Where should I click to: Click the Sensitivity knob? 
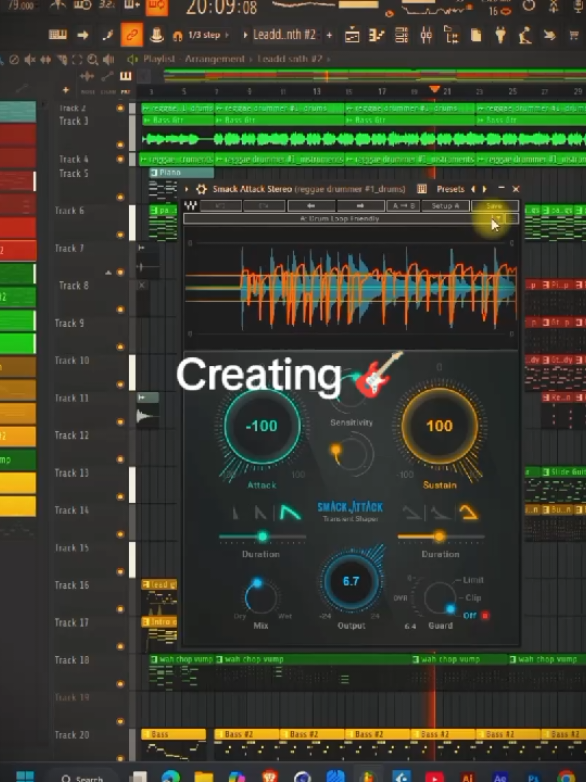tap(352, 453)
